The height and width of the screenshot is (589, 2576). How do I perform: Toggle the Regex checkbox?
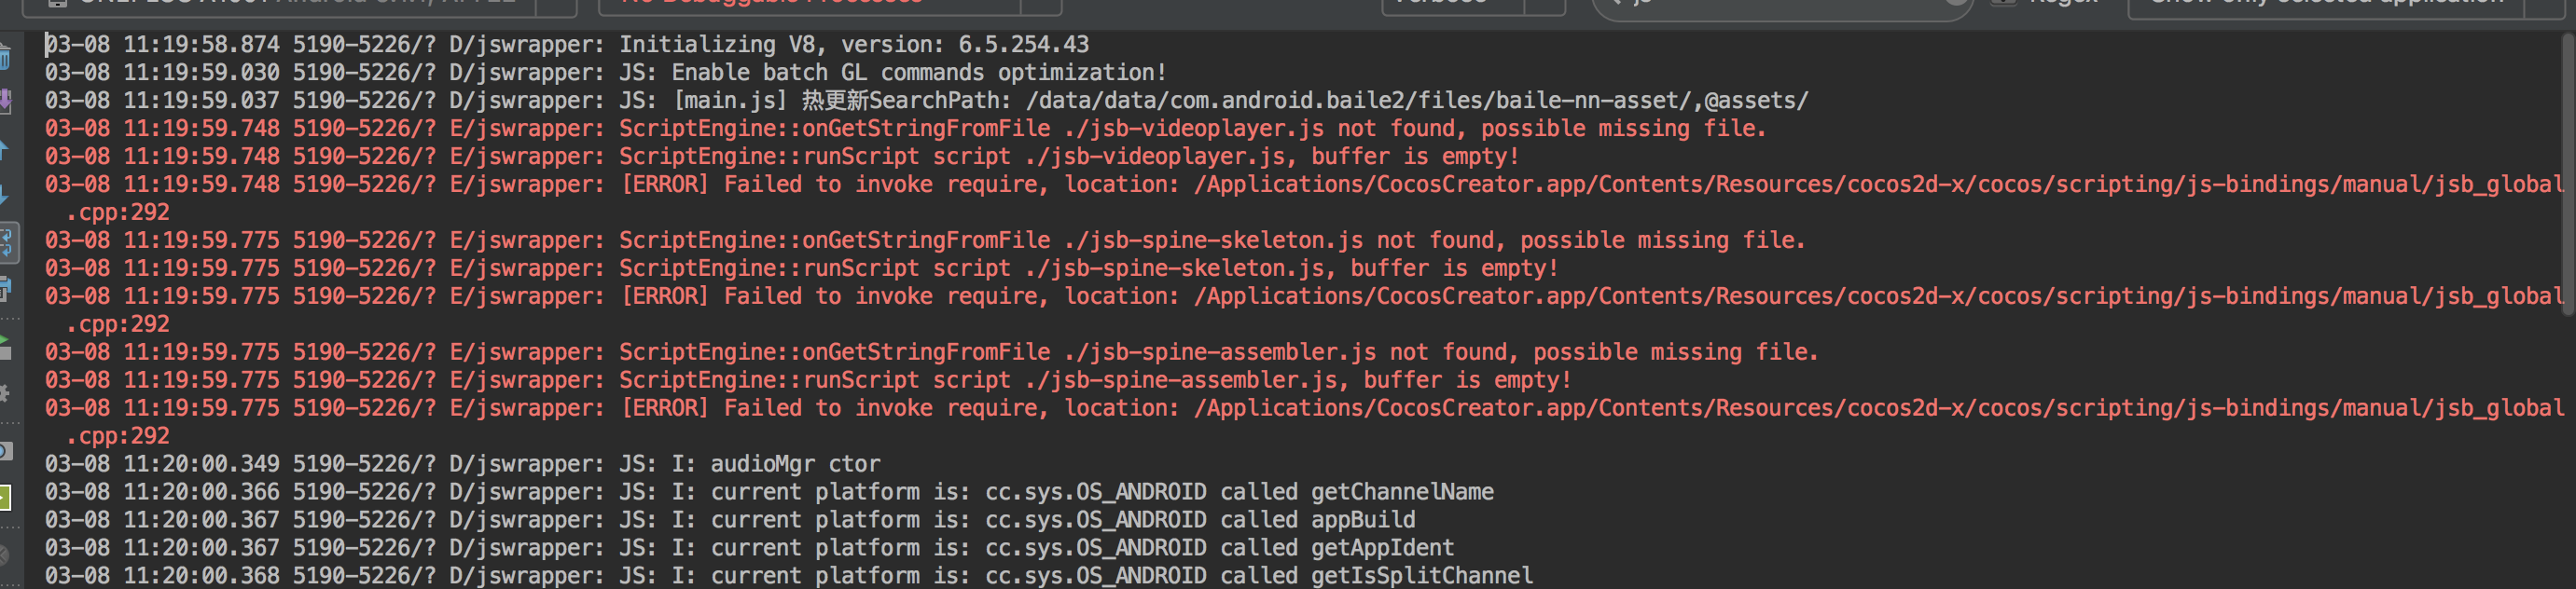pos(2003,3)
